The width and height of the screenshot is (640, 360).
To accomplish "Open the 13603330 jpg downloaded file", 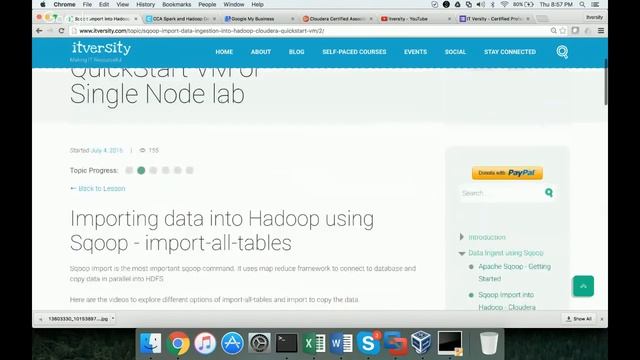I will tap(78, 319).
